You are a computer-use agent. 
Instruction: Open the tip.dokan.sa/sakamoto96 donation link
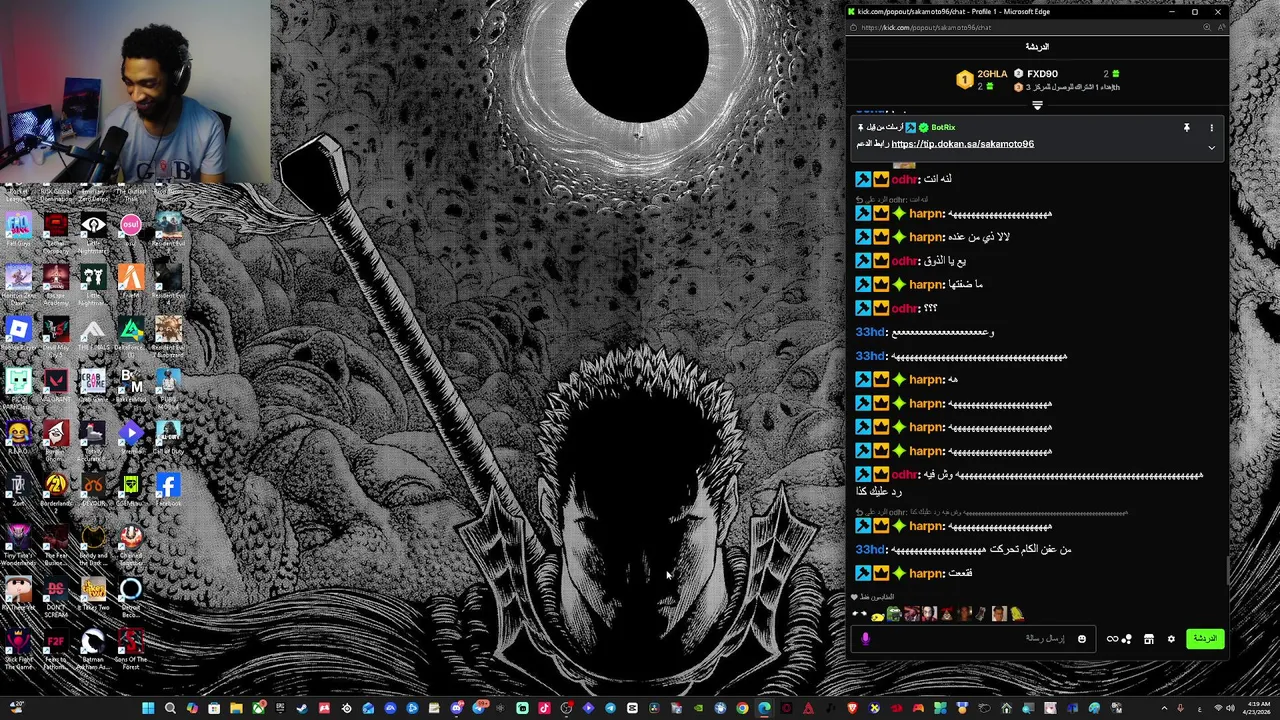[x=962, y=144]
